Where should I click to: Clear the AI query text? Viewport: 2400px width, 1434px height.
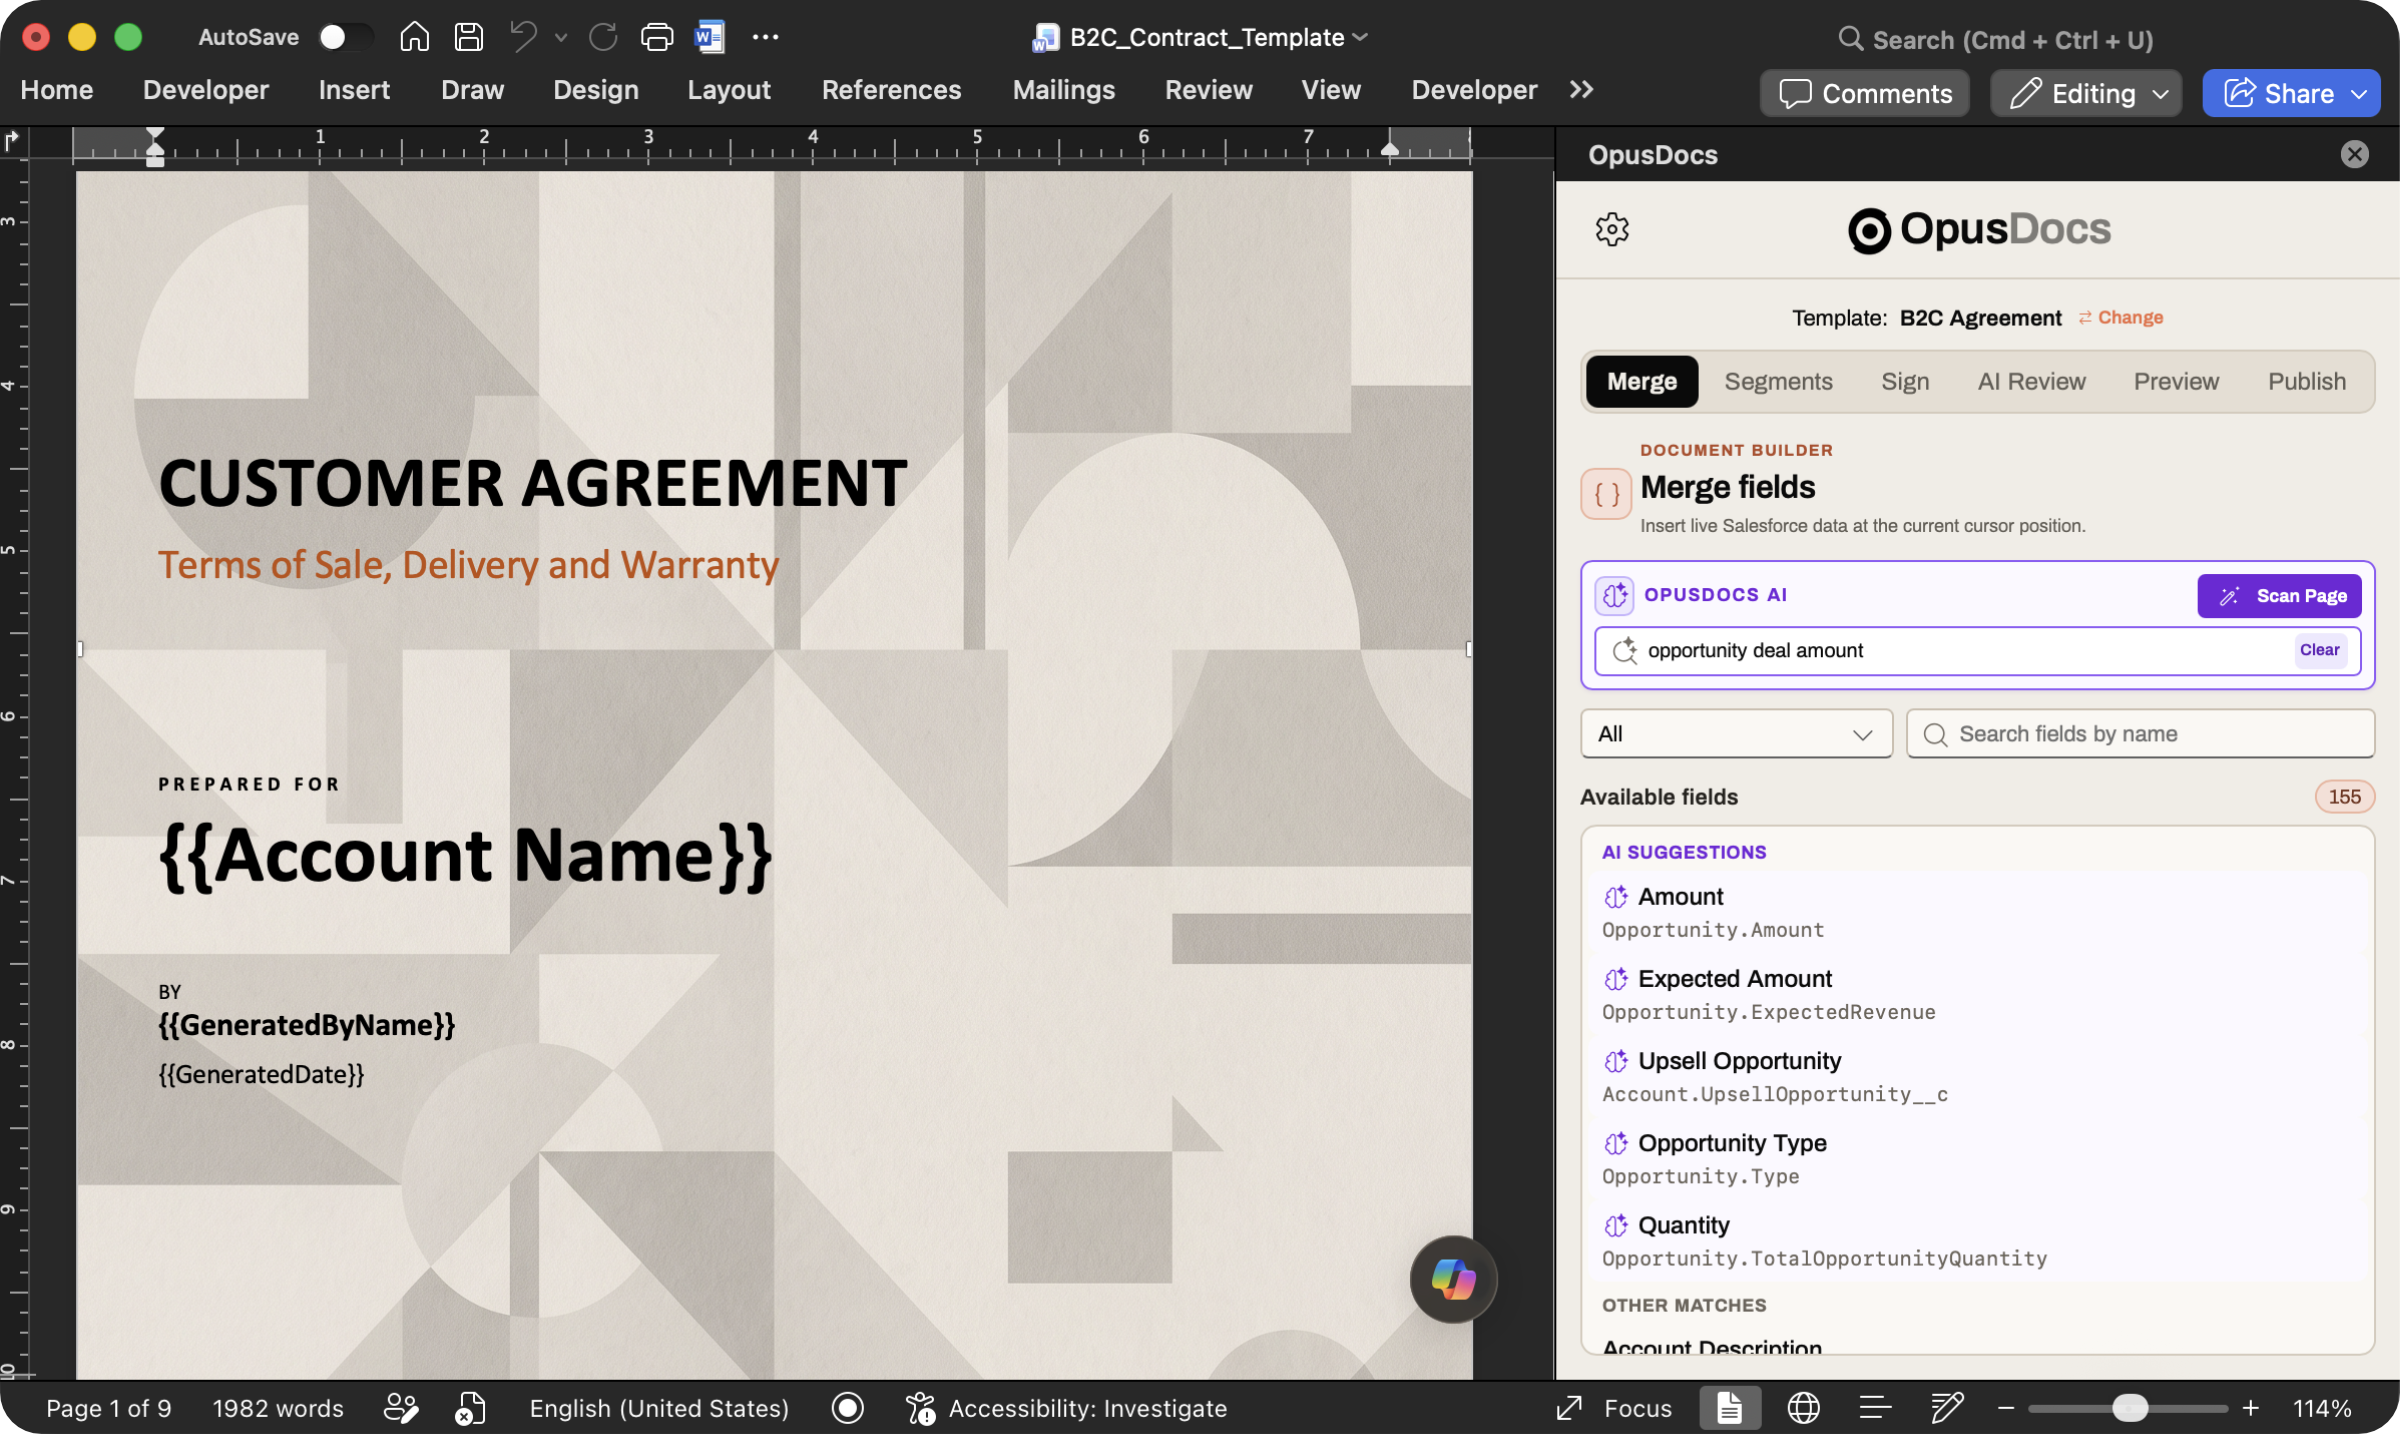(x=2319, y=650)
